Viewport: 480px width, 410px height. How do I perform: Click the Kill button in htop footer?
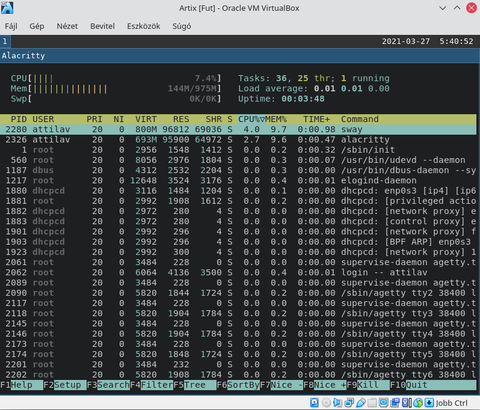coord(368,385)
